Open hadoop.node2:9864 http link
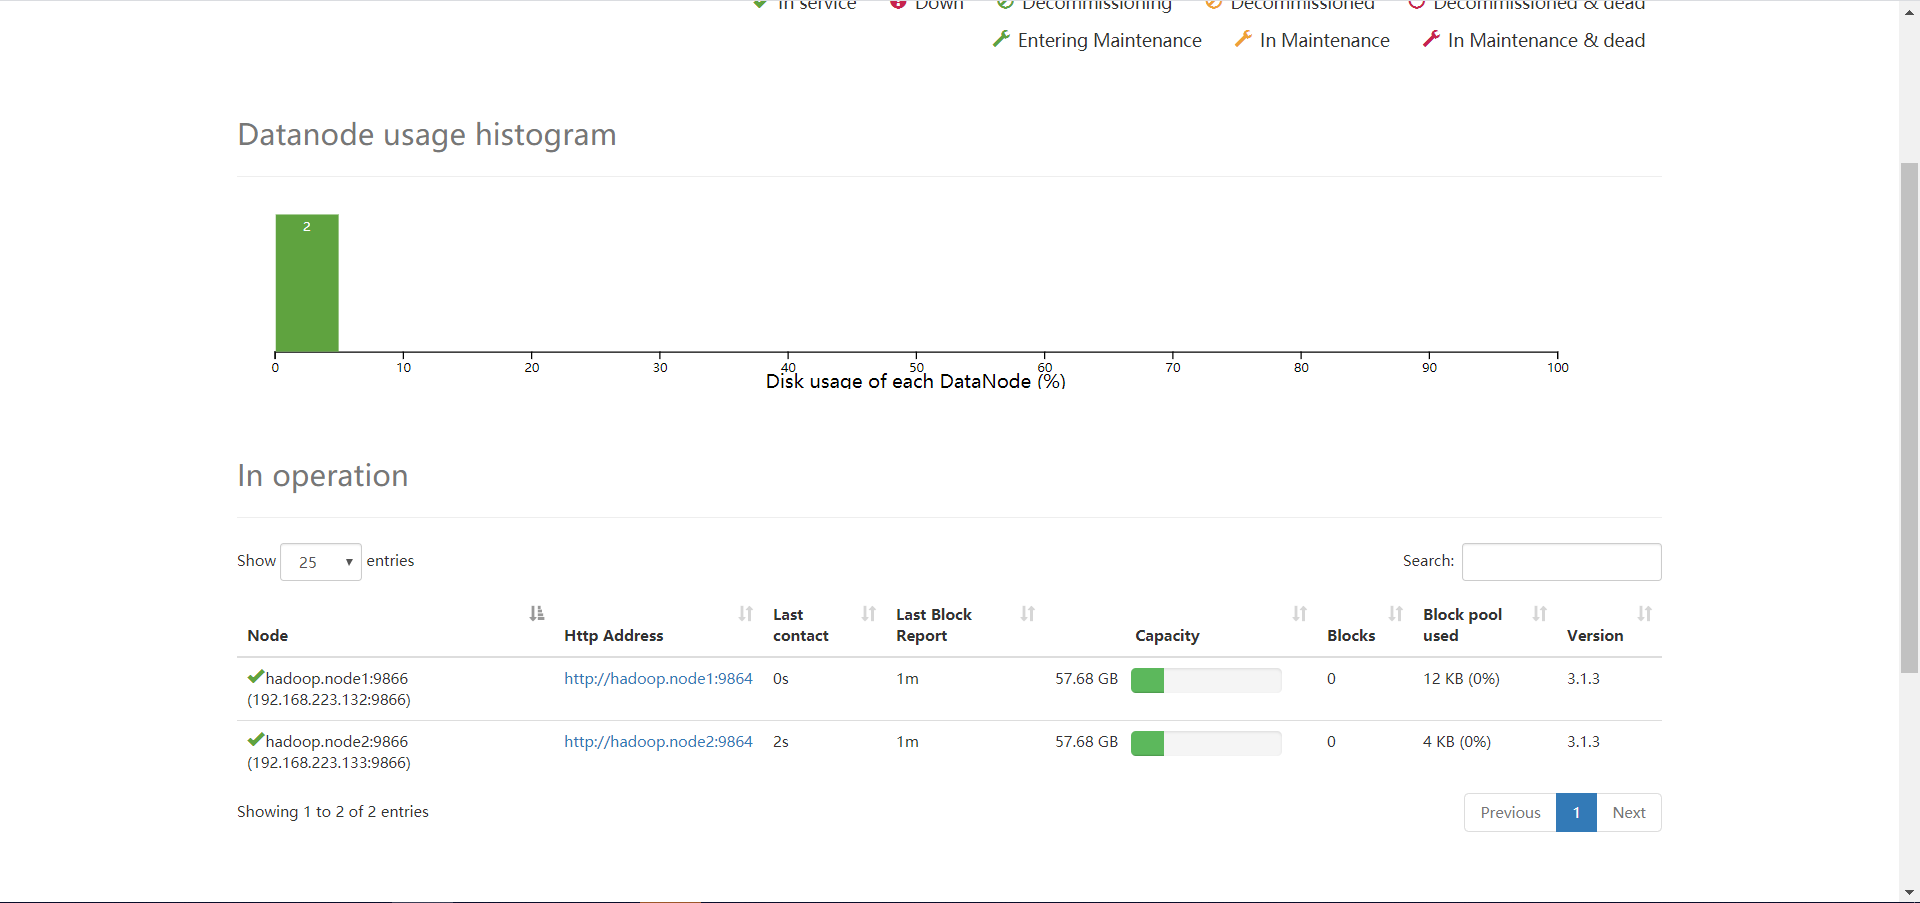This screenshot has width=1920, height=903. [658, 742]
